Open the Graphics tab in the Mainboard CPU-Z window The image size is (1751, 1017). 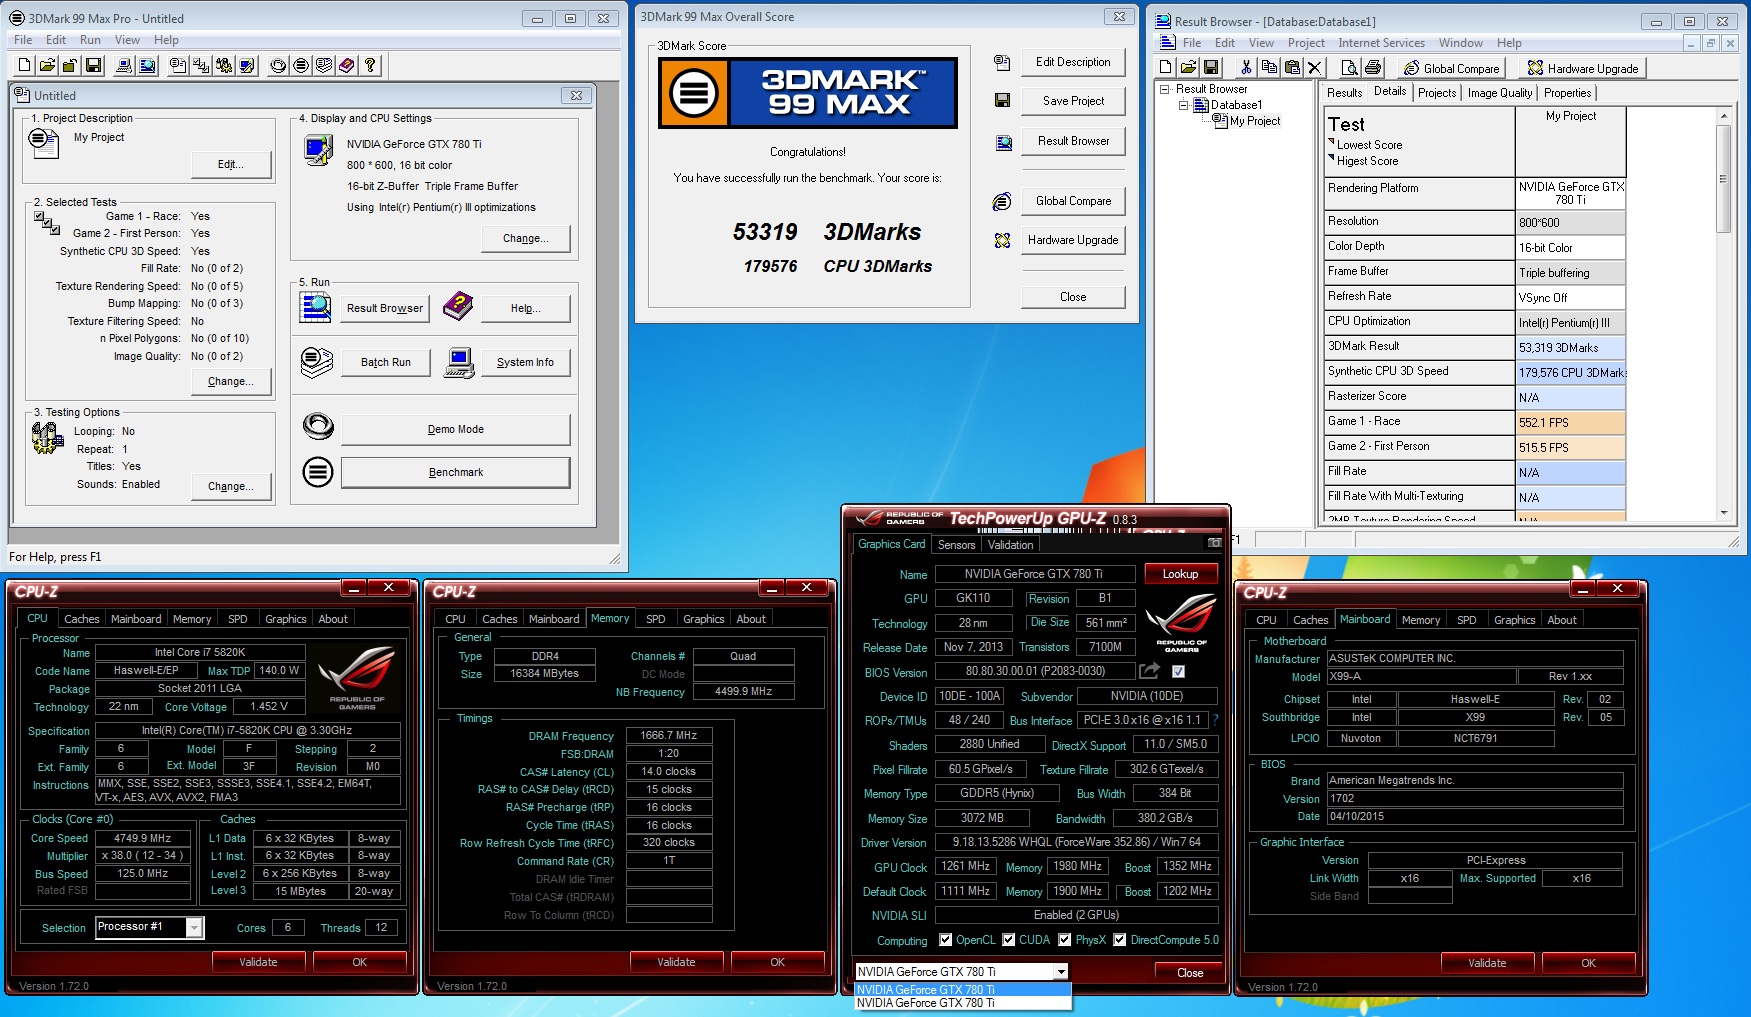(1514, 620)
